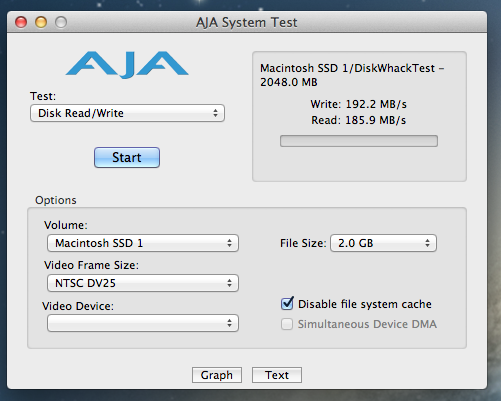The image size is (501, 401).
Task: Click the Write: 192.2 MB/s result
Action: coord(359,104)
